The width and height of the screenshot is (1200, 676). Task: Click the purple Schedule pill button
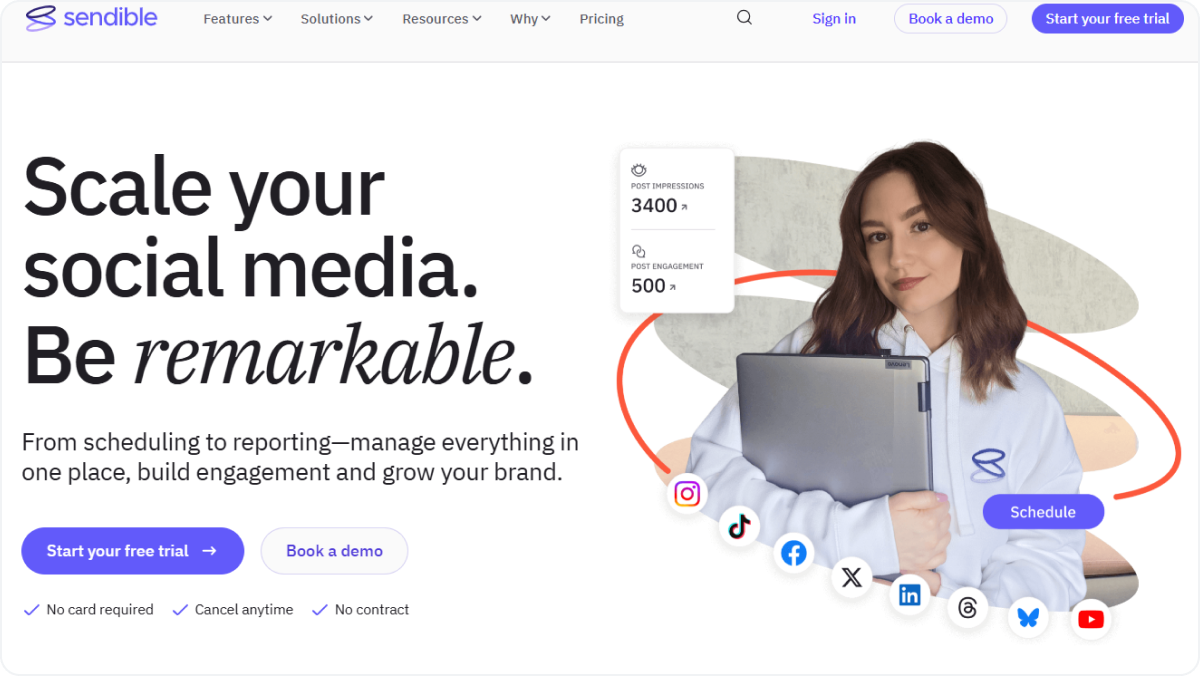click(x=1043, y=512)
